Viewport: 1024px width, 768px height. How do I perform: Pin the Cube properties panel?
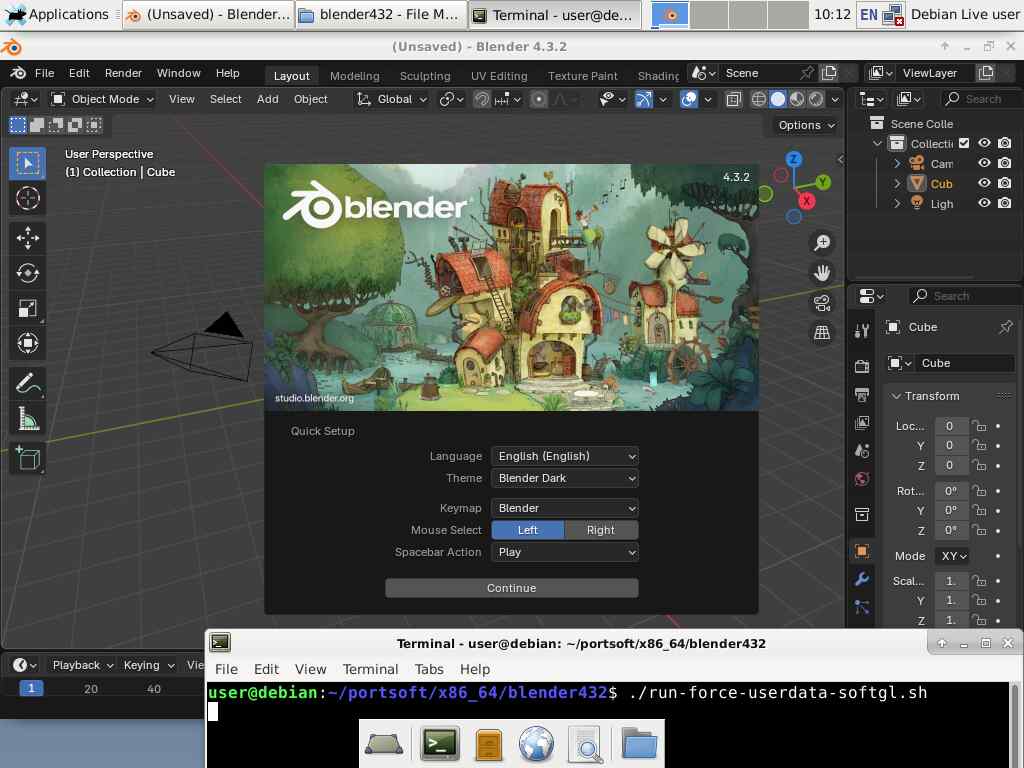[1006, 327]
